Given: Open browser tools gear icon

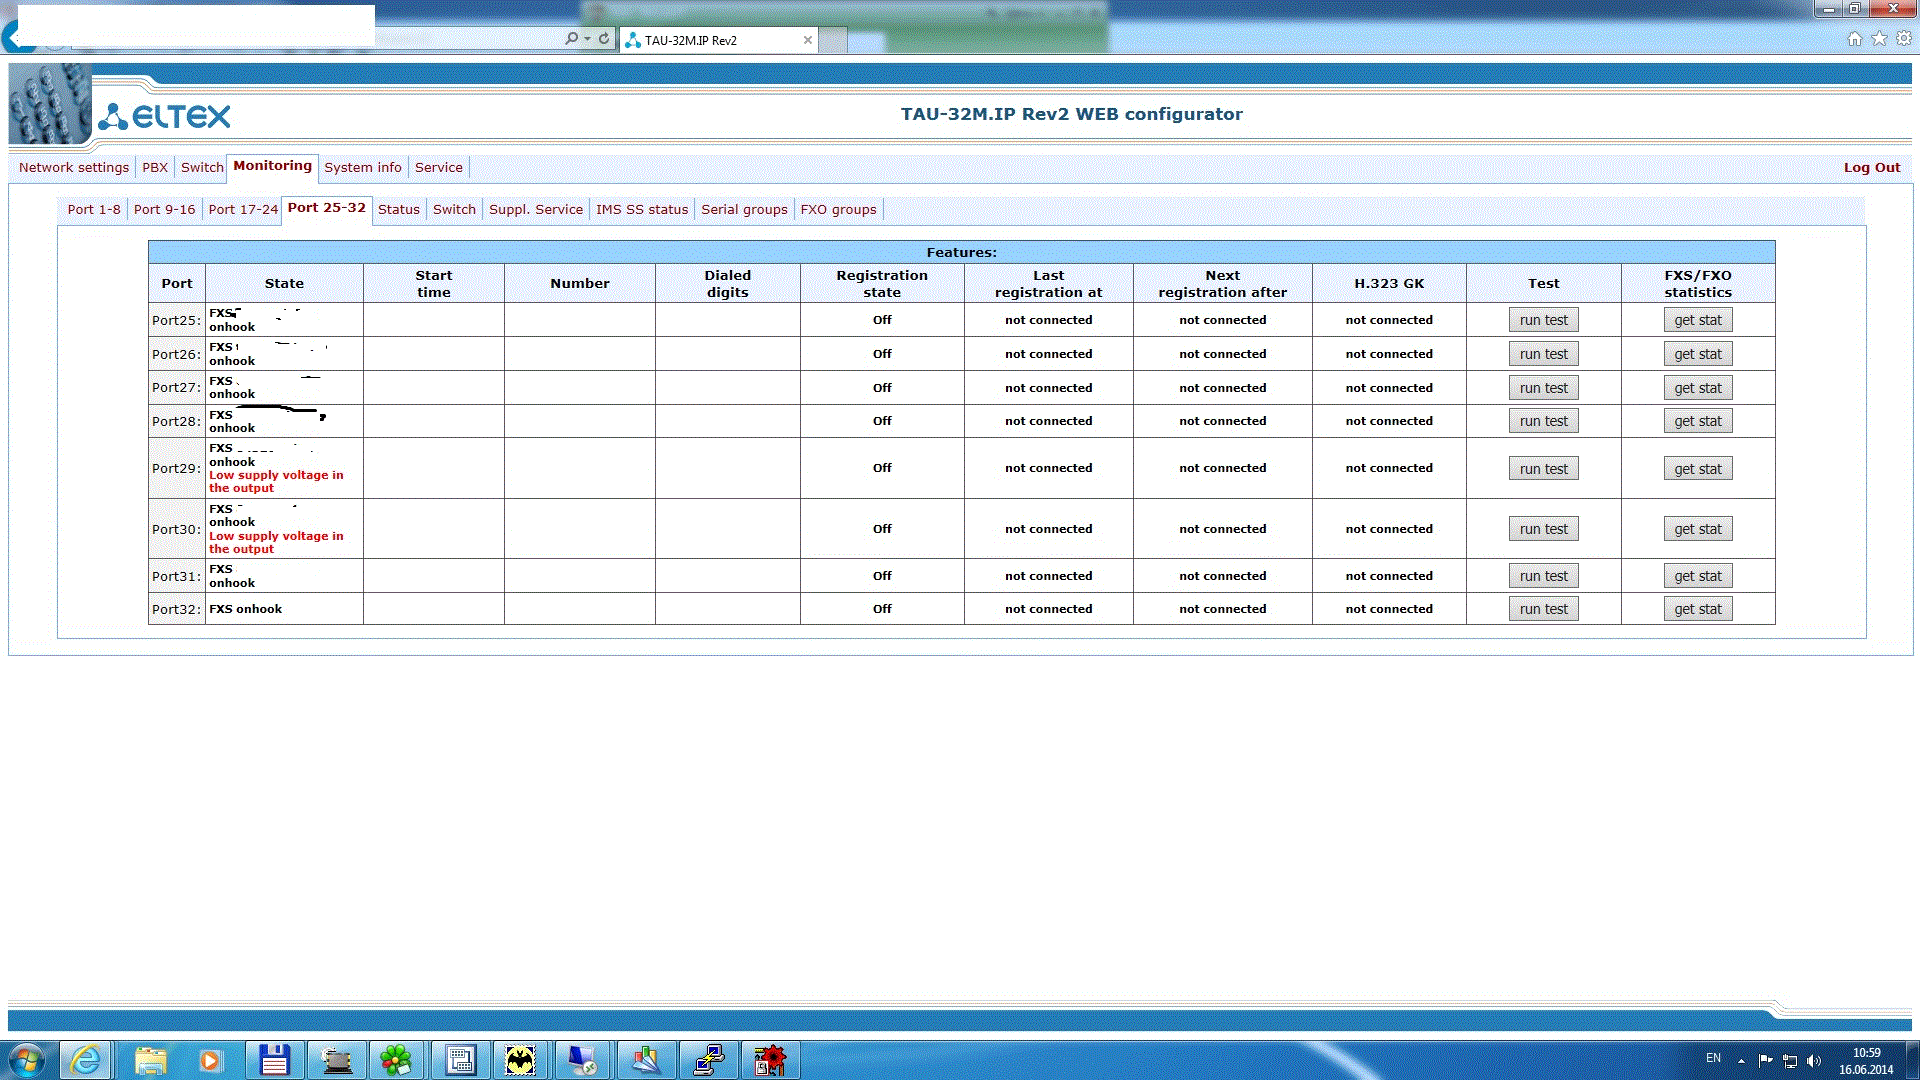Looking at the screenshot, I should click(1904, 39).
